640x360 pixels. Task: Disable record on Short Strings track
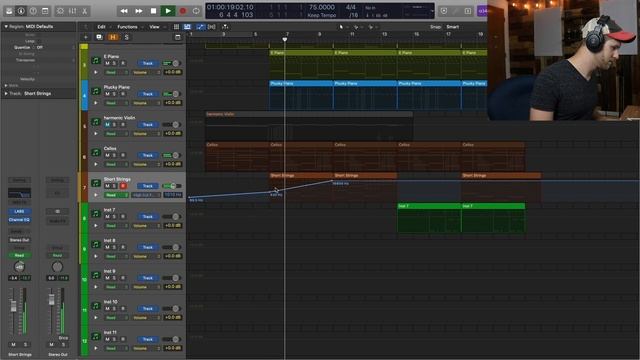(x=123, y=186)
